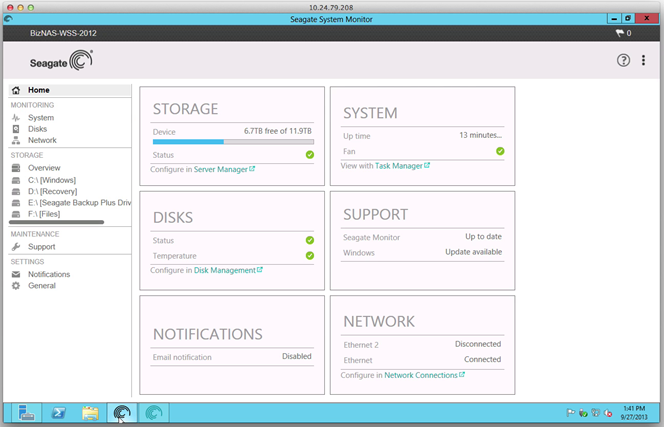Click the storage capacity usage bar
This screenshot has height=427, width=664.
click(233, 142)
